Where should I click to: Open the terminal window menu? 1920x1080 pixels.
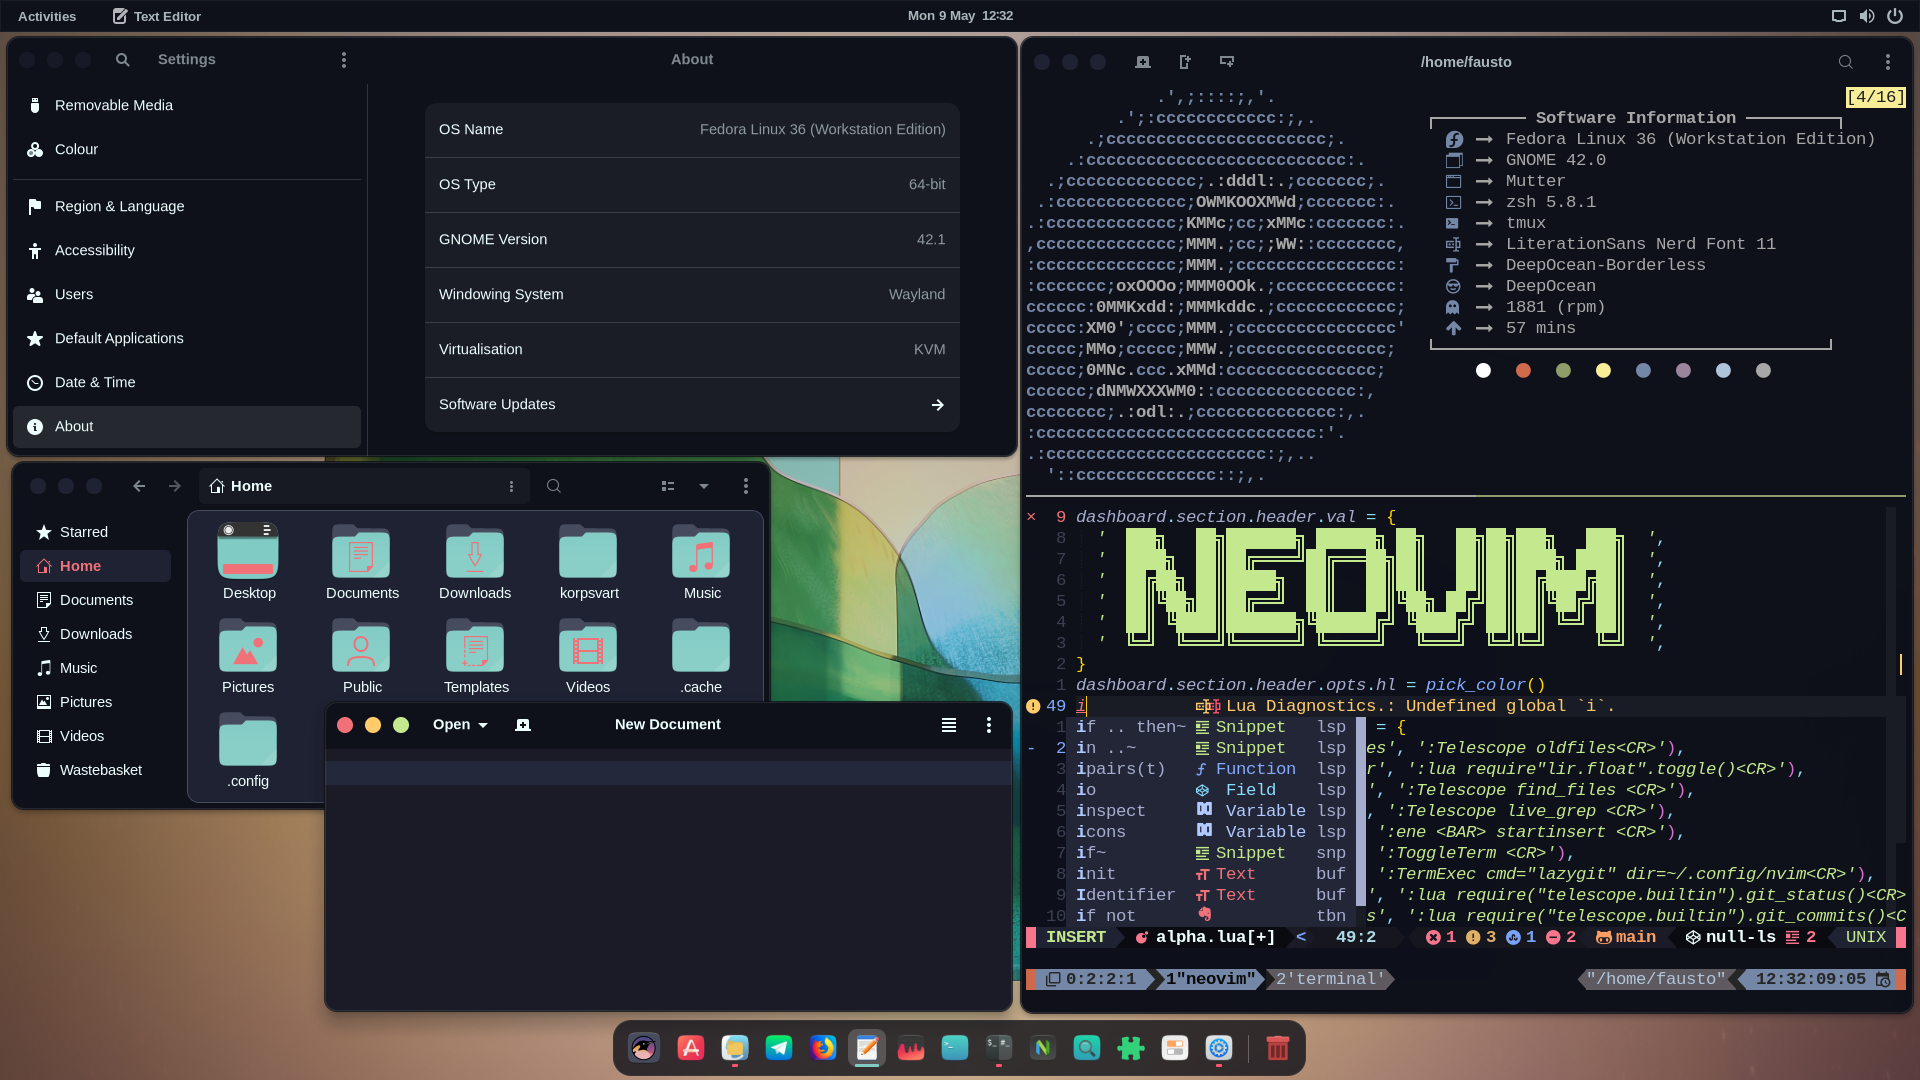click(1888, 62)
